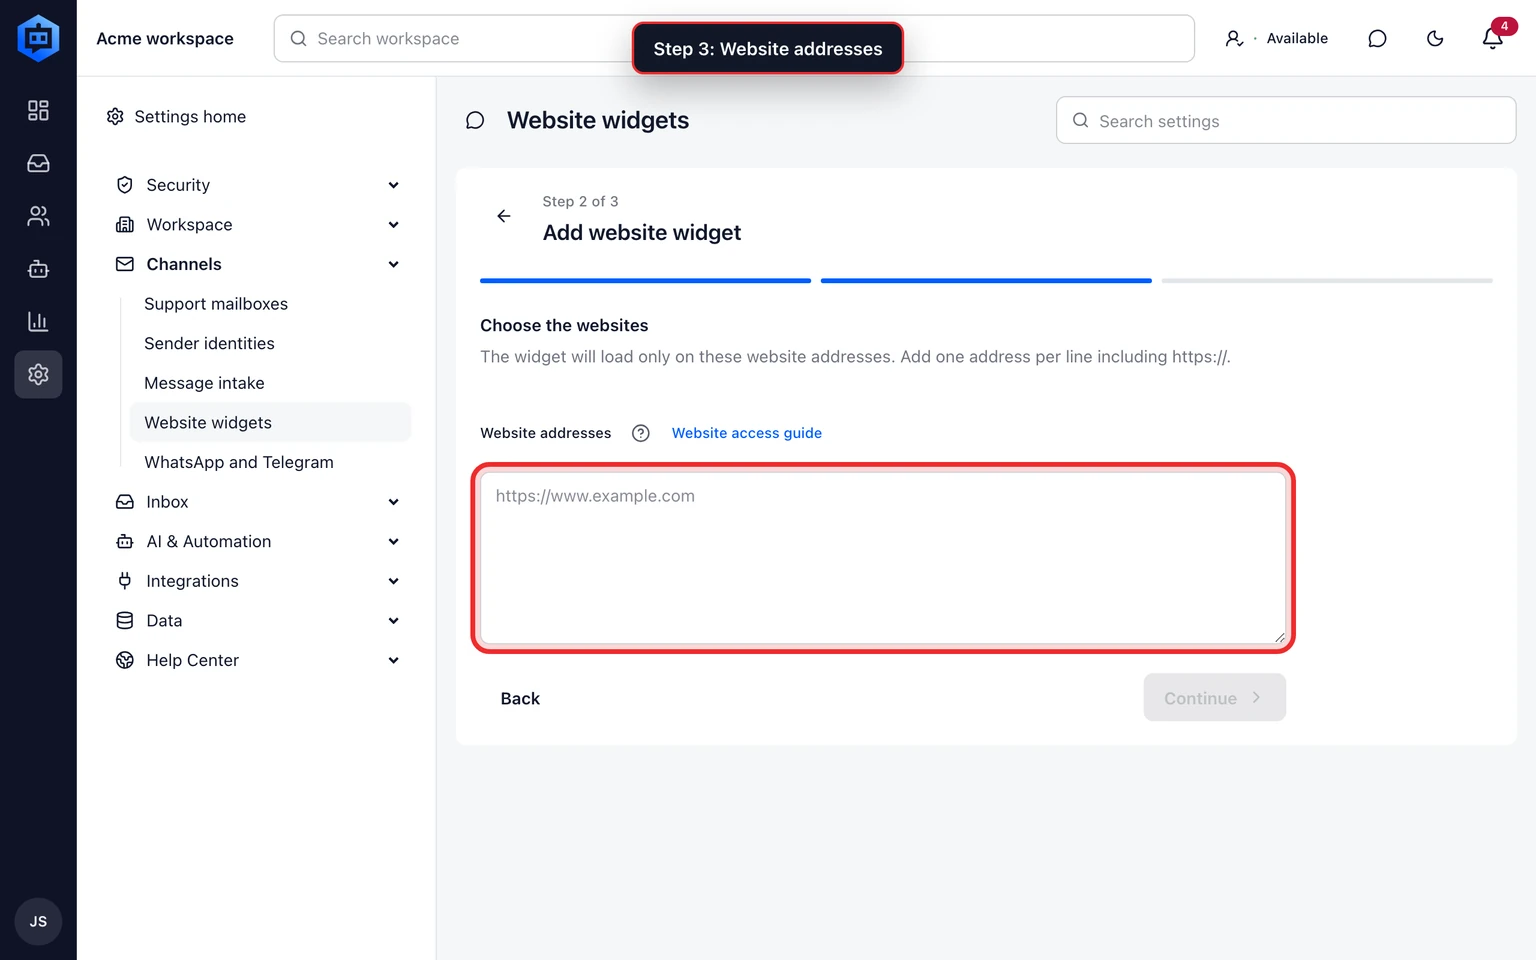This screenshot has height=960, width=1536.
Task: Click the Help Center label in sidebar
Action: pyautogui.click(x=192, y=660)
